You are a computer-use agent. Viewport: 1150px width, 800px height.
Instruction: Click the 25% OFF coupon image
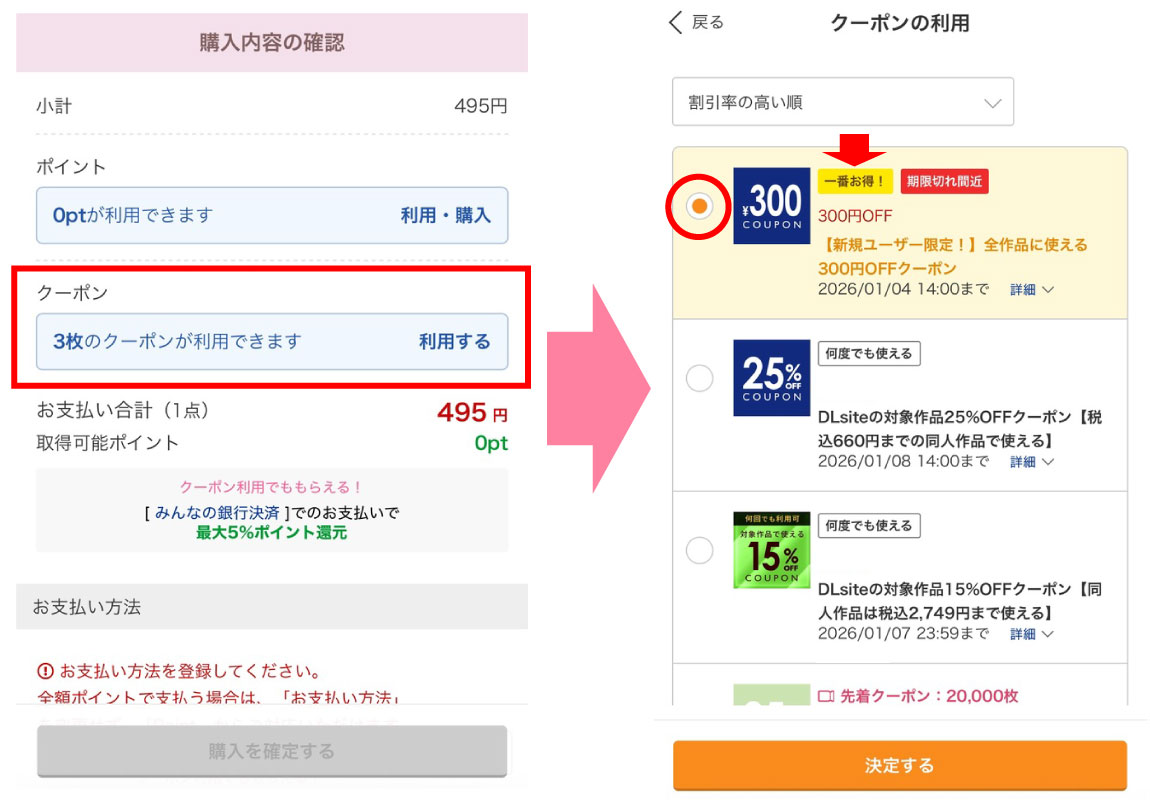(771, 378)
